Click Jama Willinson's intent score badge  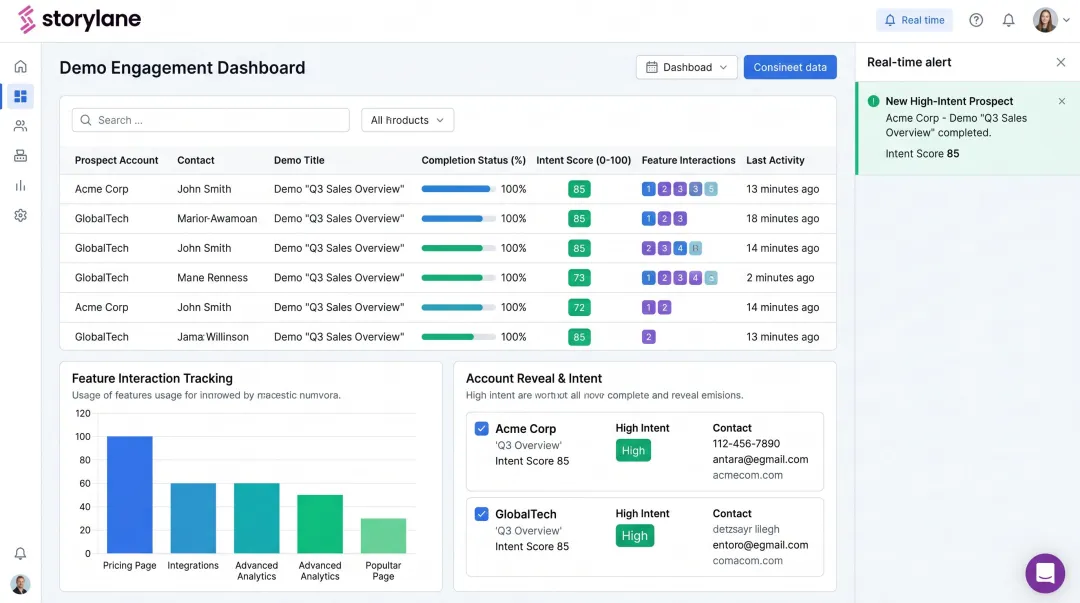(x=579, y=337)
